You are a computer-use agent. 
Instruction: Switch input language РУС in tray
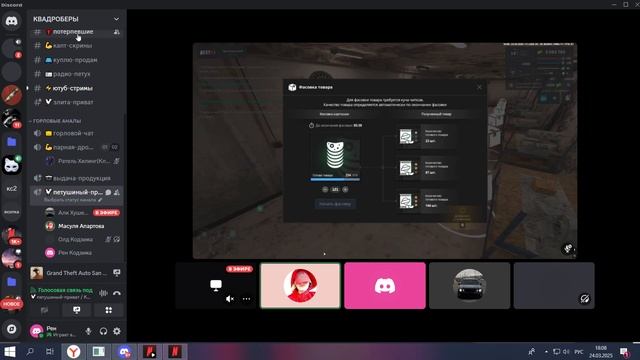point(579,351)
